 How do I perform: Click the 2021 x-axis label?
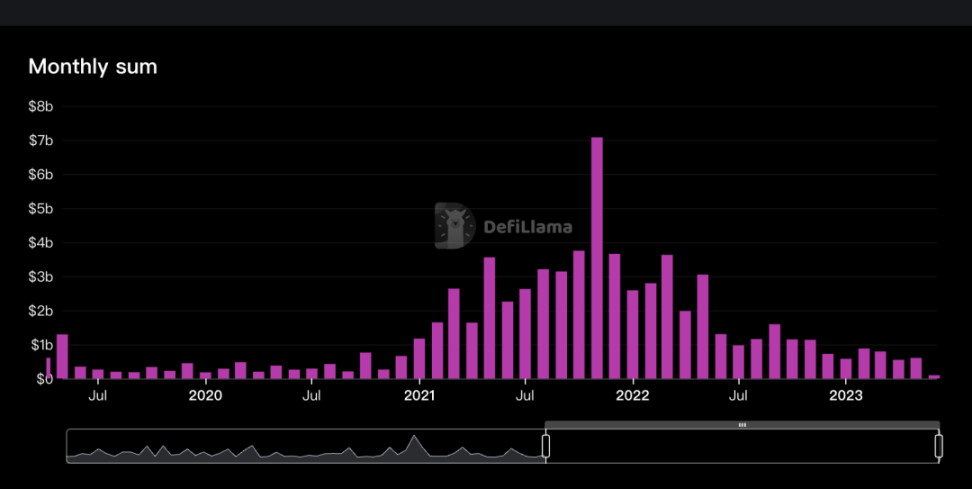(420, 395)
